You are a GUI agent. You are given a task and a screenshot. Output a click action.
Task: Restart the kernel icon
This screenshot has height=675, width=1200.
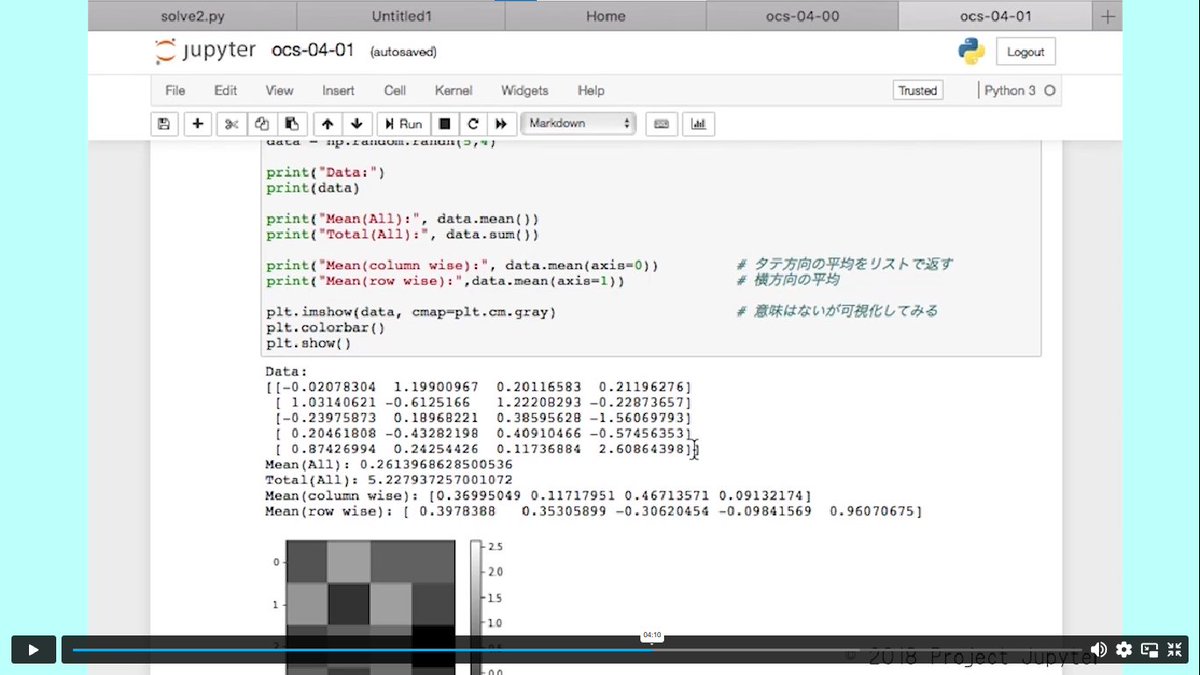473,124
